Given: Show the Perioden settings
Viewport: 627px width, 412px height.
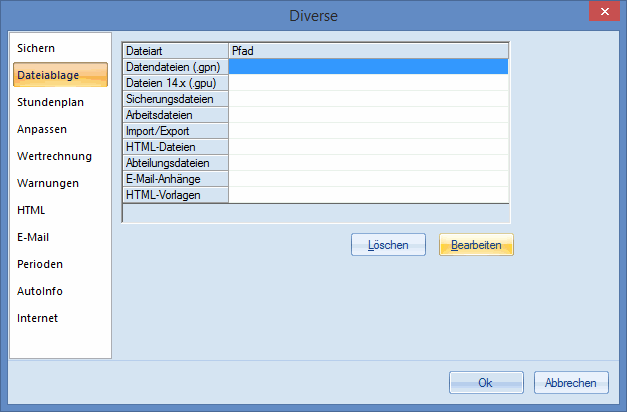Looking at the screenshot, I should coord(40,264).
